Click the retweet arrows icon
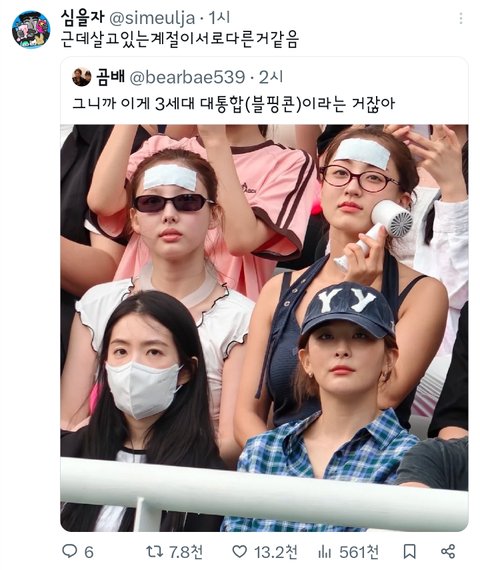 [155, 551]
